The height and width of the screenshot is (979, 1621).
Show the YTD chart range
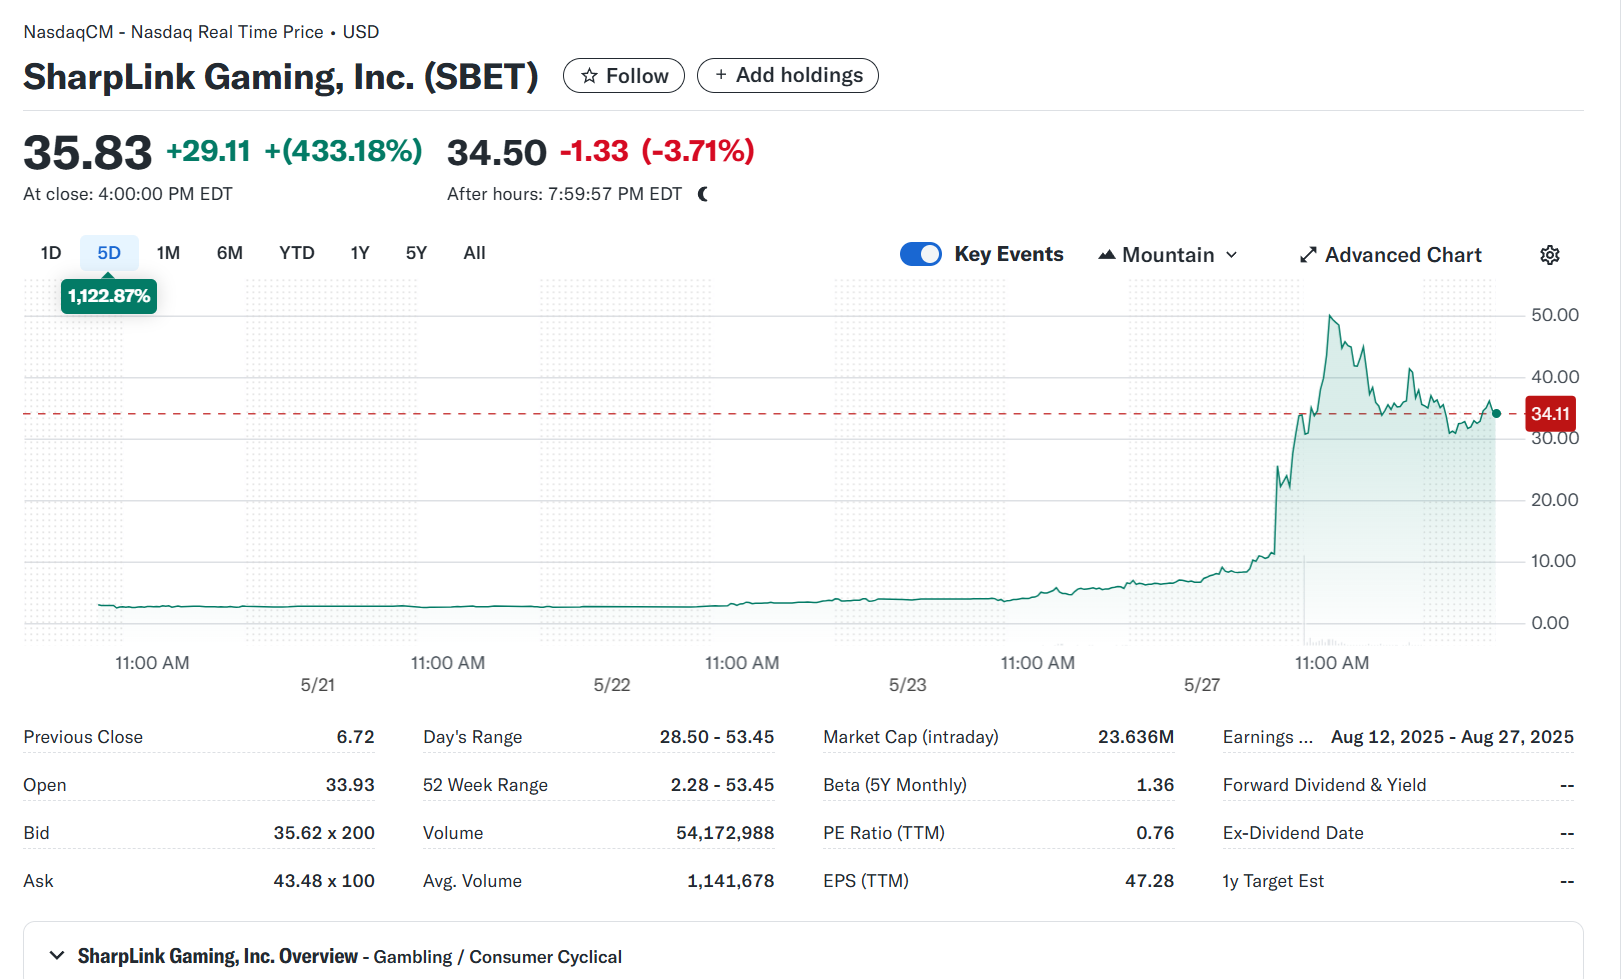pyautogui.click(x=296, y=253)
